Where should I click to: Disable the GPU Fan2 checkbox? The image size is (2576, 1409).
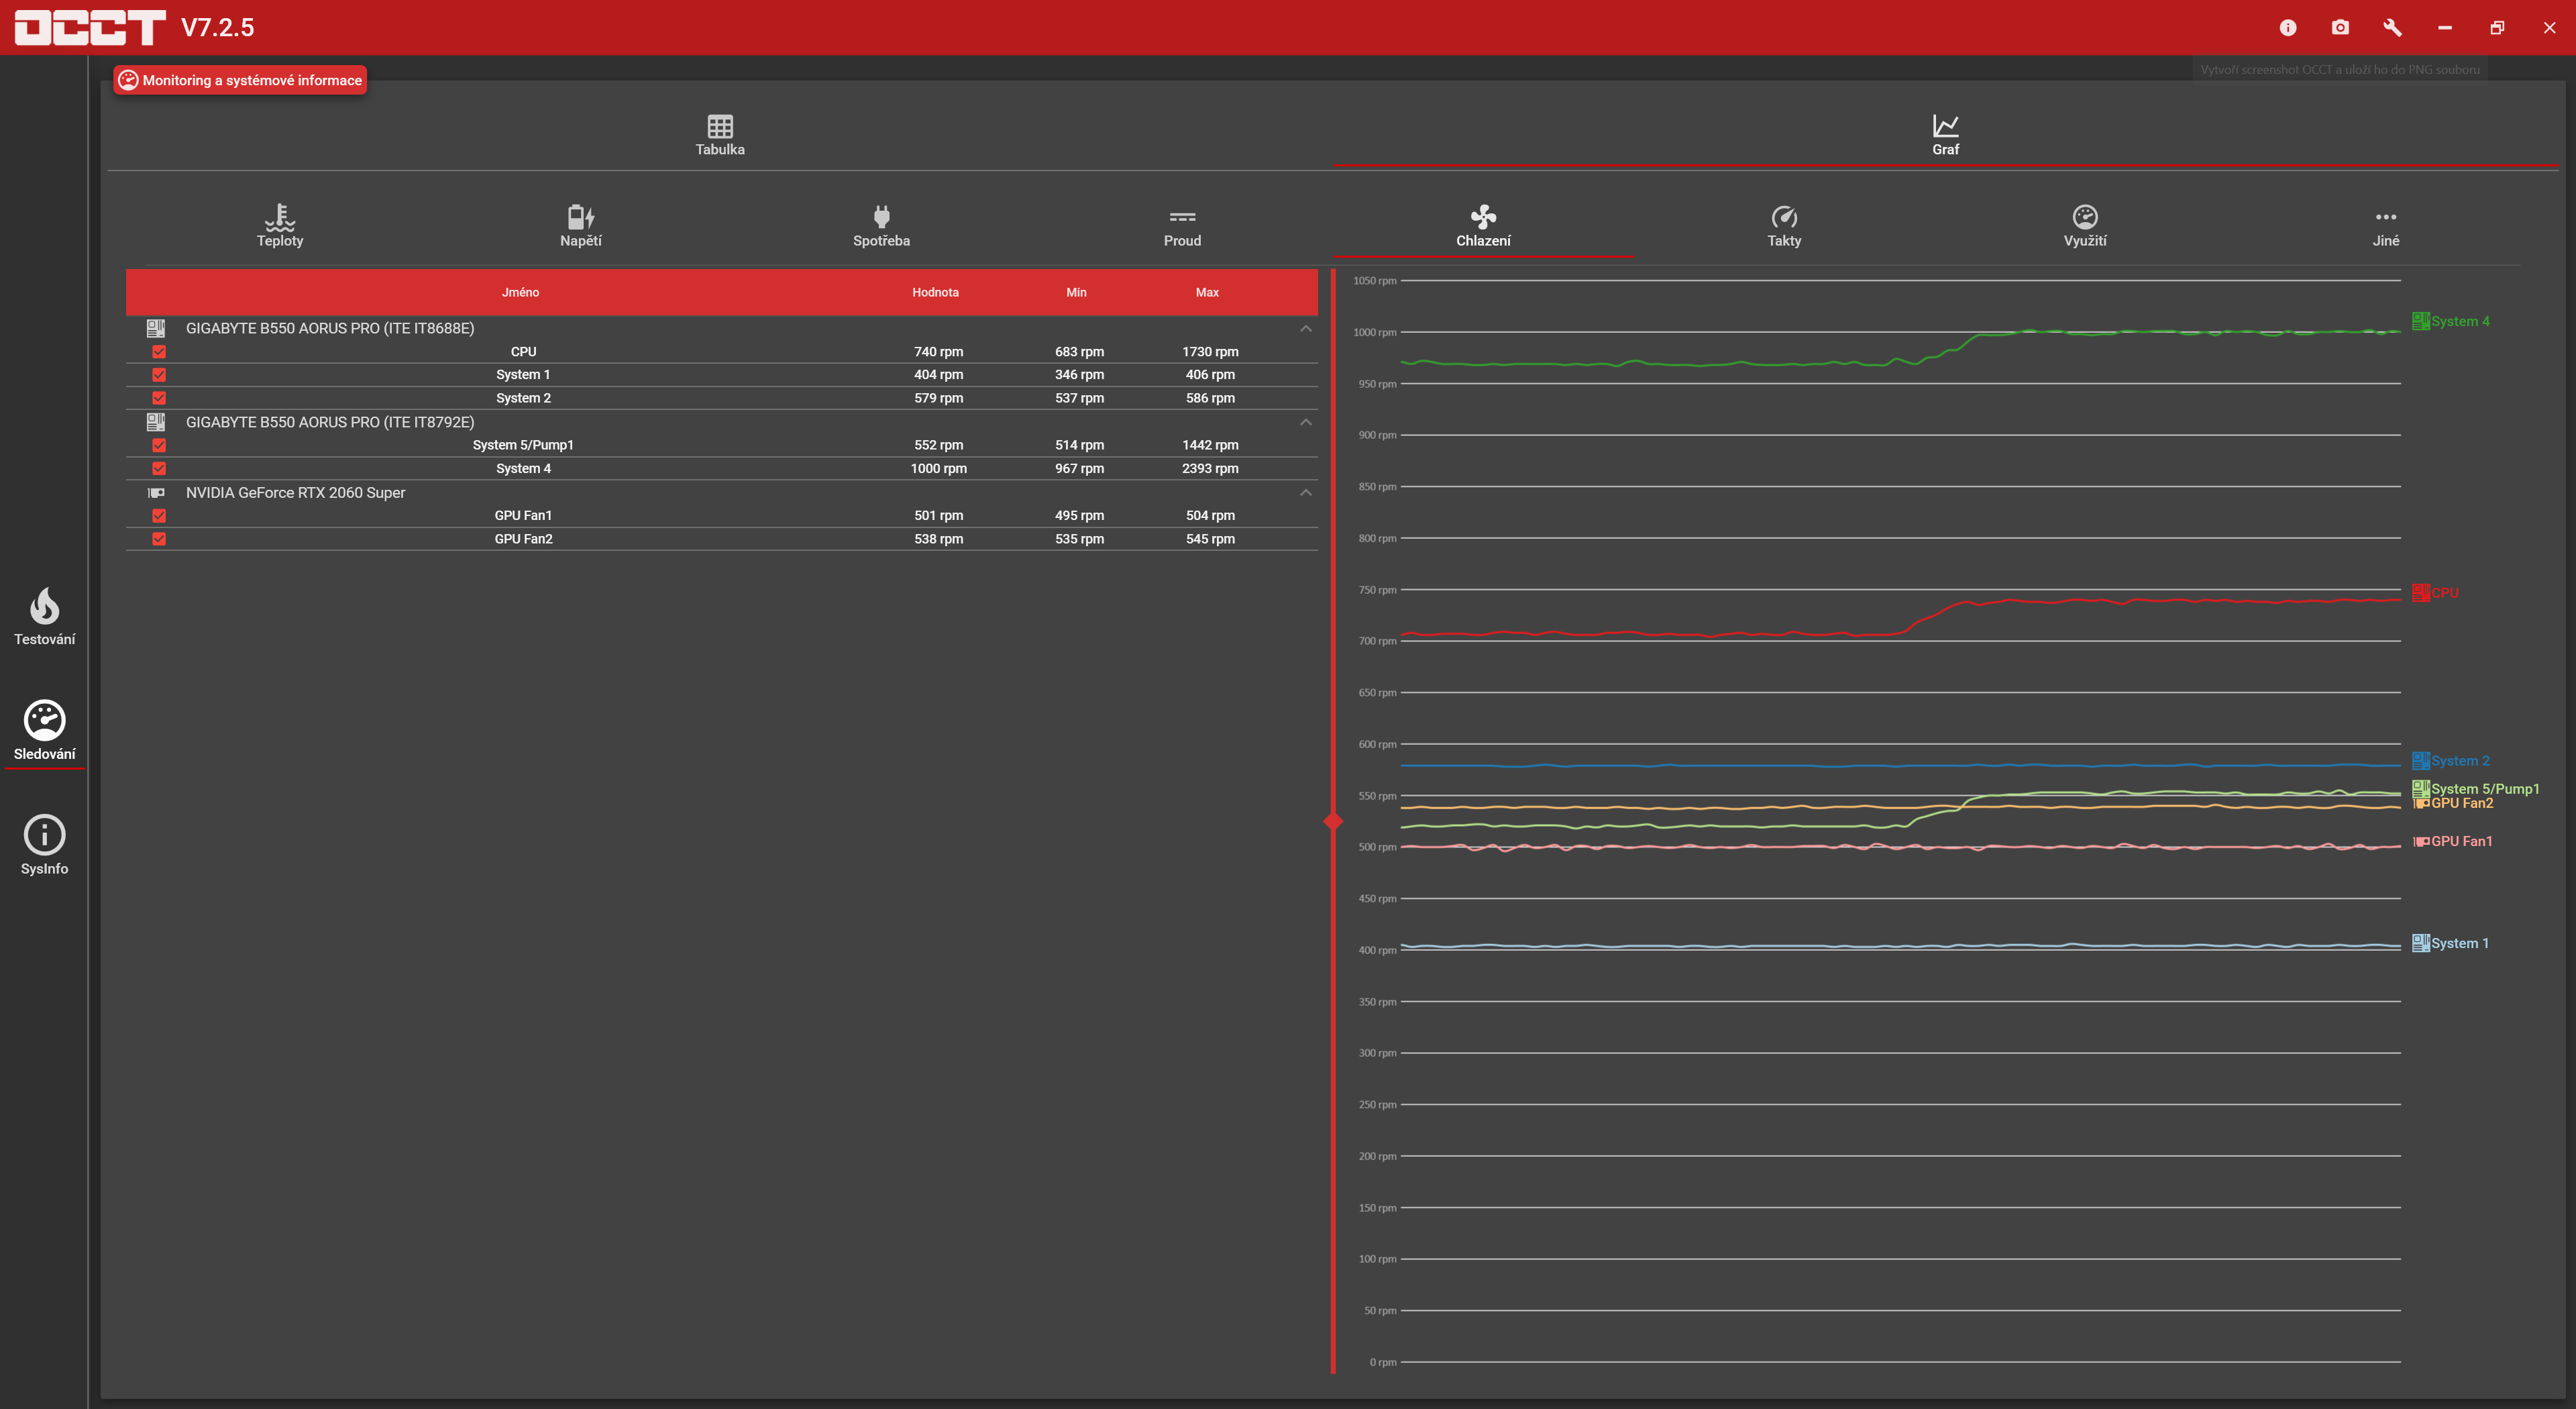159,539
